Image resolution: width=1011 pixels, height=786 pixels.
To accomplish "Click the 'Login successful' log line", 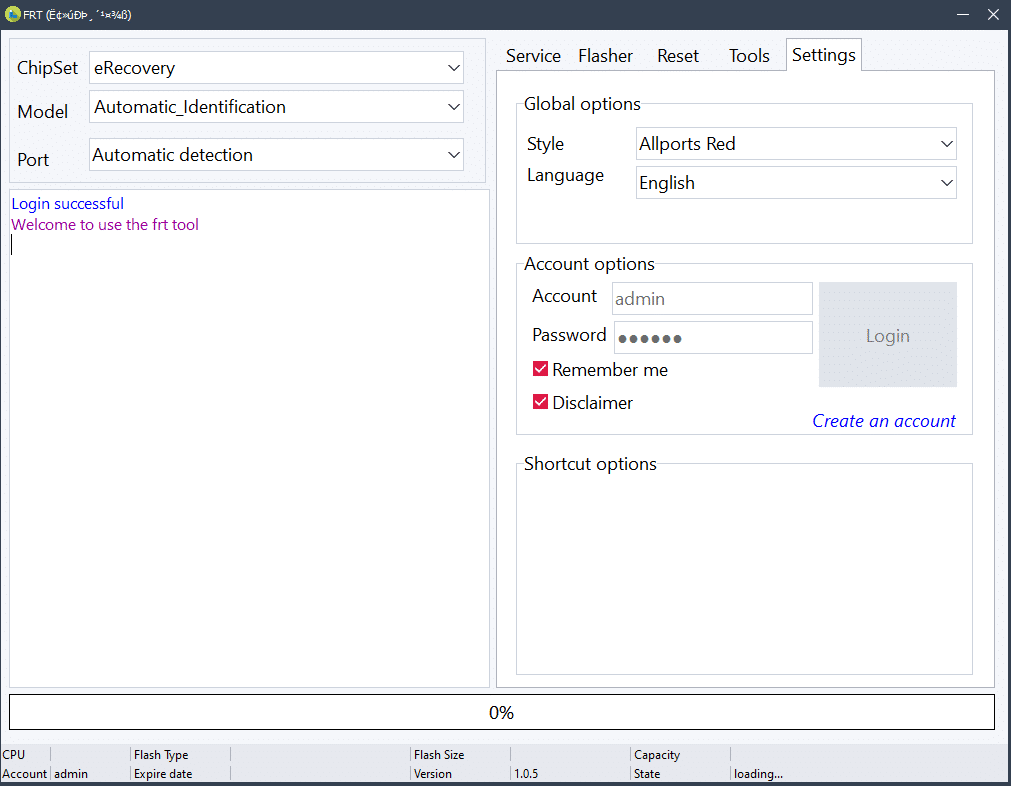I will (68, 204).
